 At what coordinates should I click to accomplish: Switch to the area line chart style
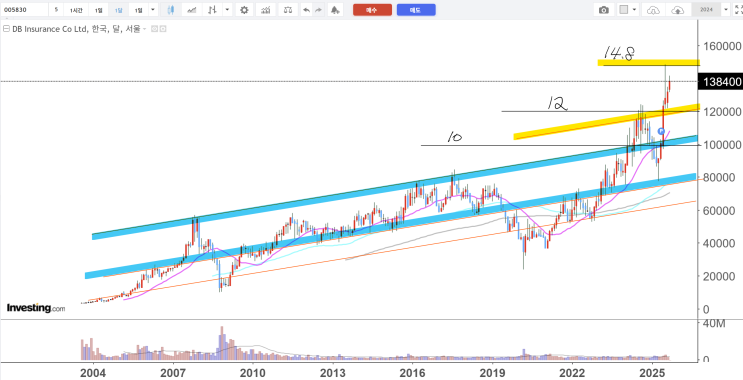[x=192, y=10]
